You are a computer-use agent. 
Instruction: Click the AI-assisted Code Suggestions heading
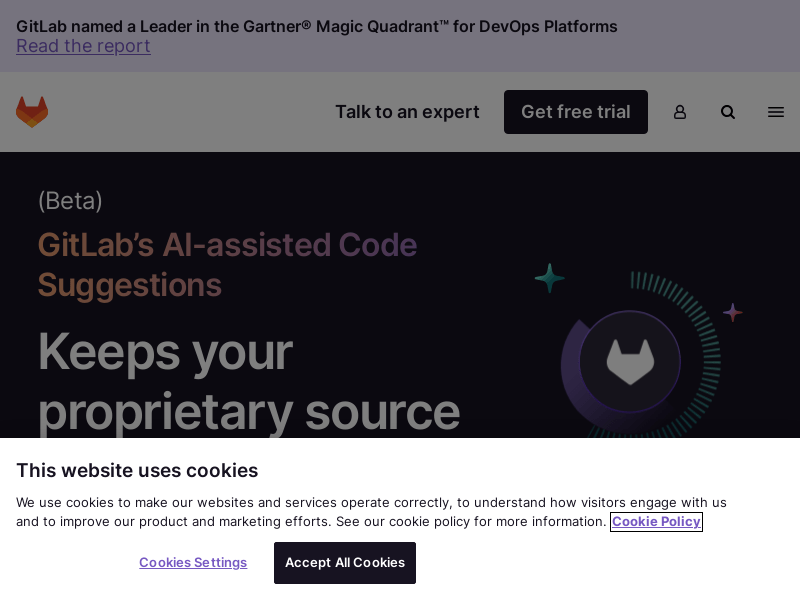(227, 265)
